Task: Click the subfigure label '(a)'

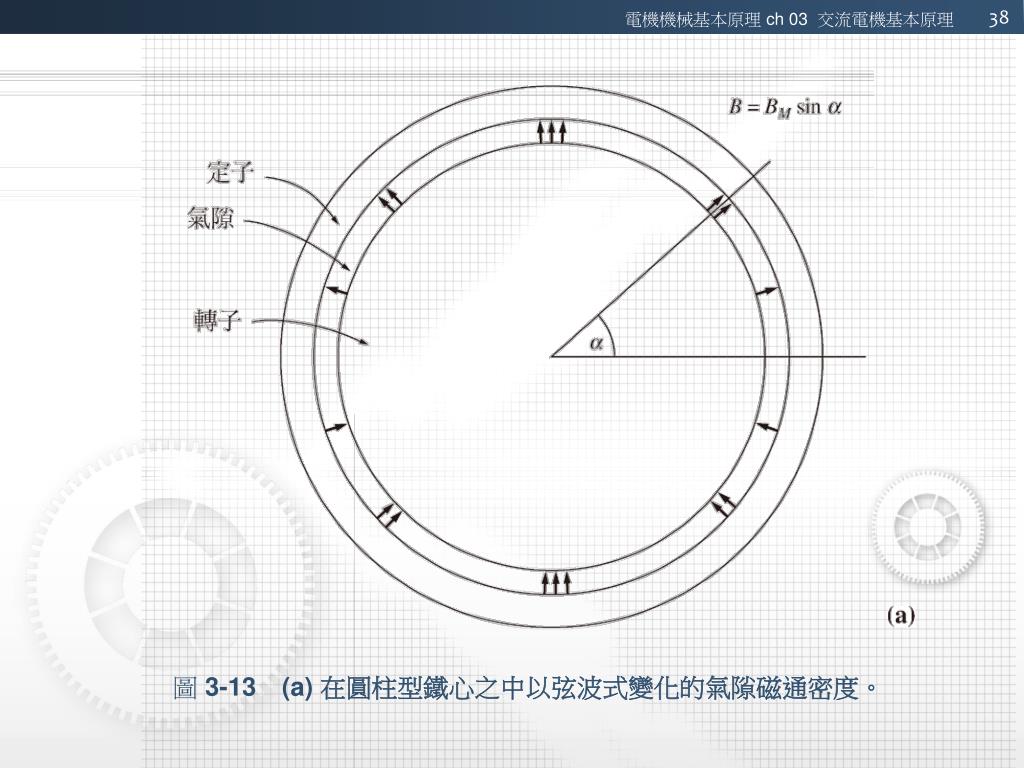Action: point(901,615)
